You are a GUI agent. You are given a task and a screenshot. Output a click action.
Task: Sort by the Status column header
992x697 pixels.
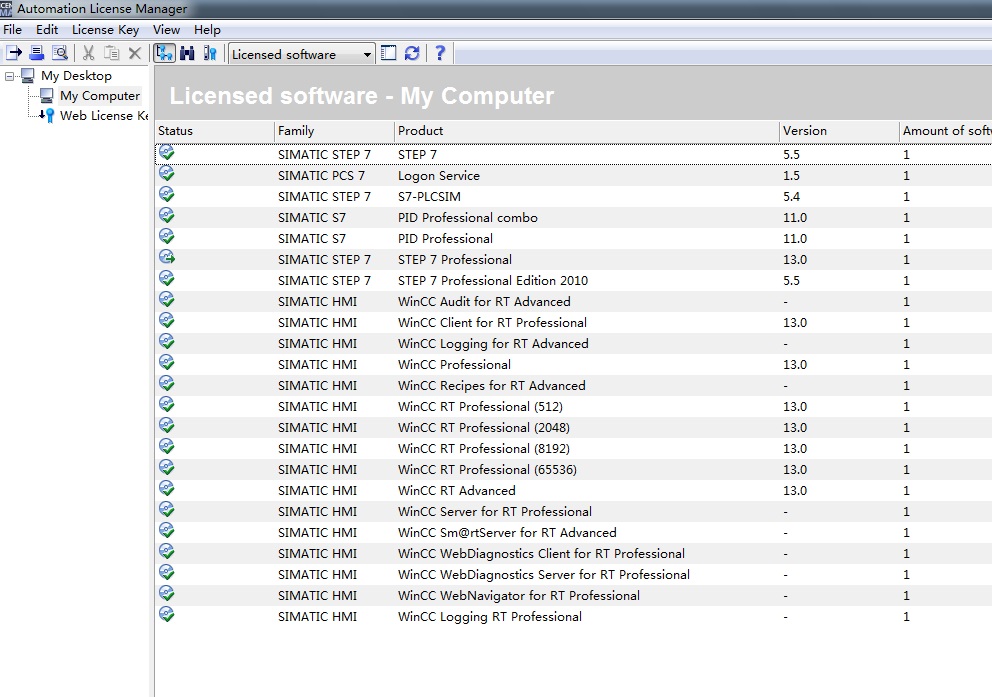point(215,131)
